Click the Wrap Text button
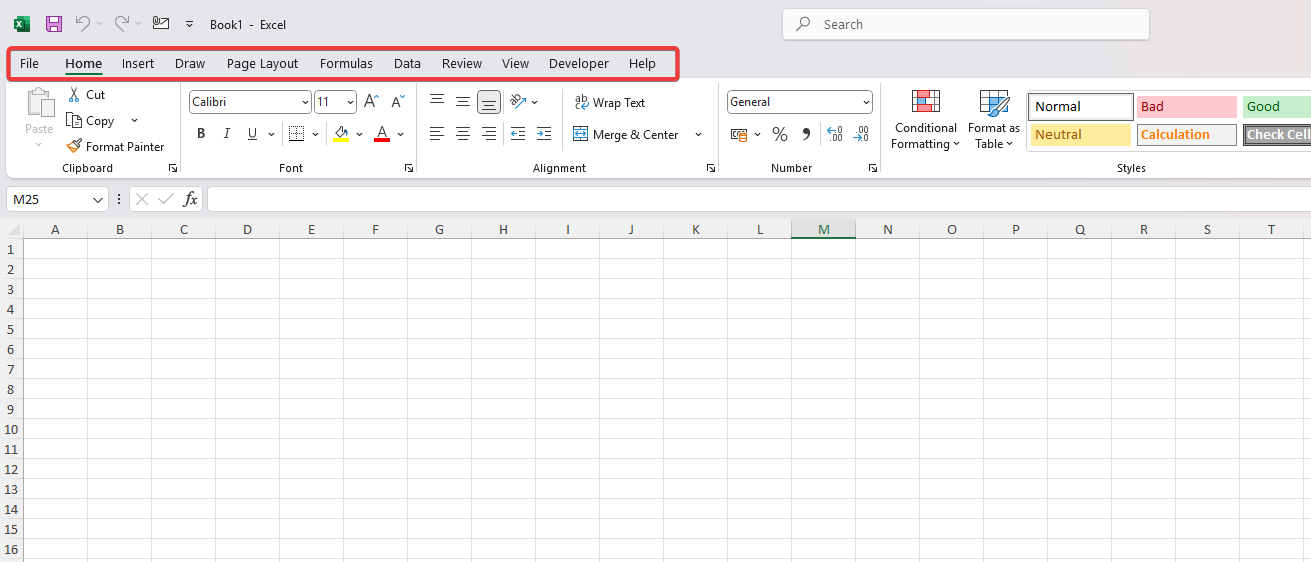 coord(610,102)
